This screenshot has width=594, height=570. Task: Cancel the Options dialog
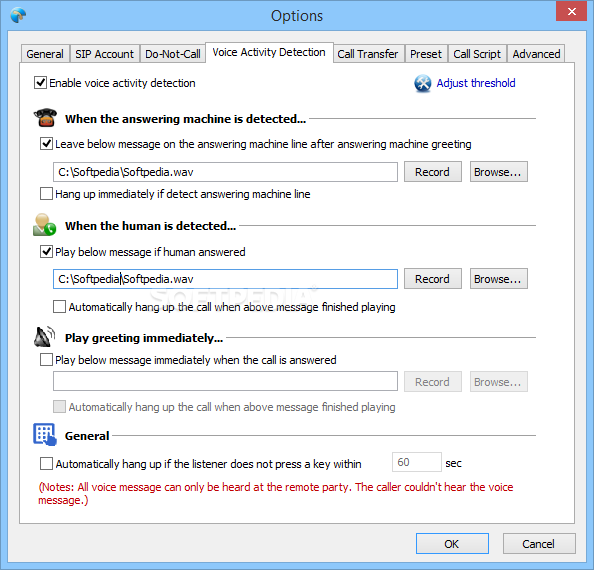539,543
